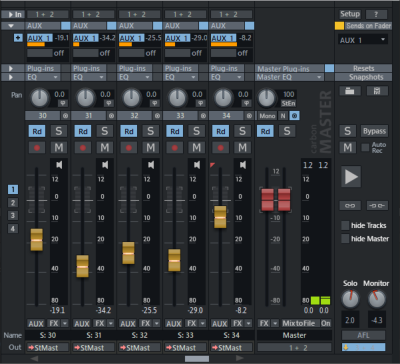Click the plus button beside AUX 1 sends
Viewport: 400px width, 364px height.
(x=18, y=38)
